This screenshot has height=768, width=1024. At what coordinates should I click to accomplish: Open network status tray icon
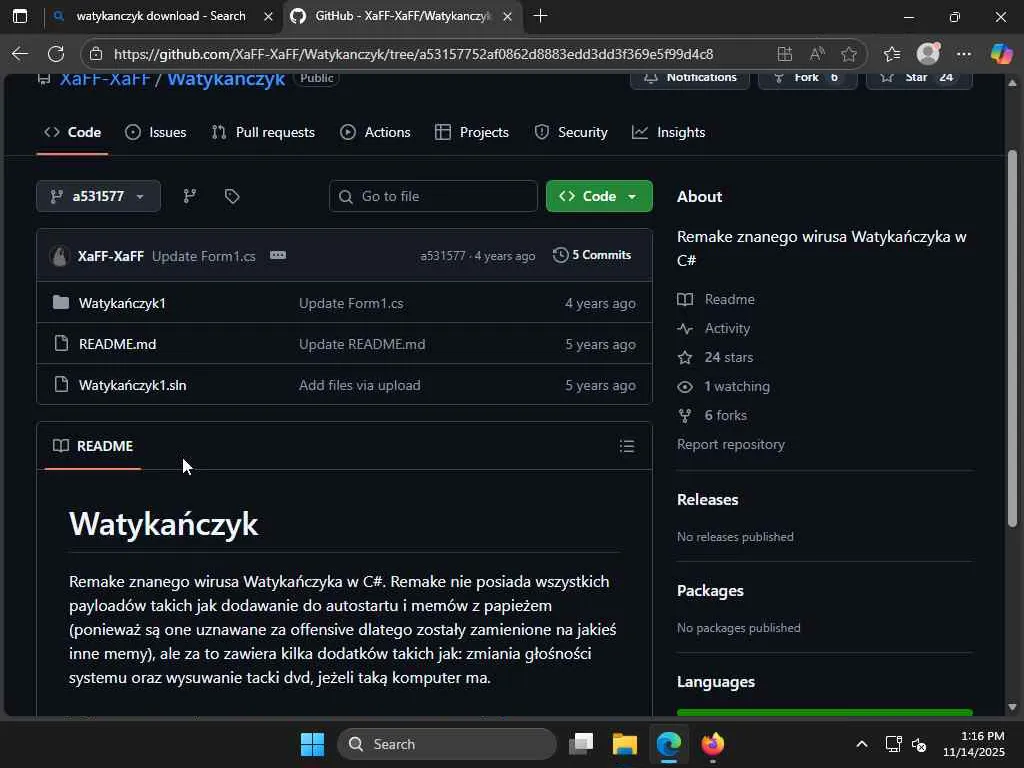pyautogui.click(x=893, y=744)
